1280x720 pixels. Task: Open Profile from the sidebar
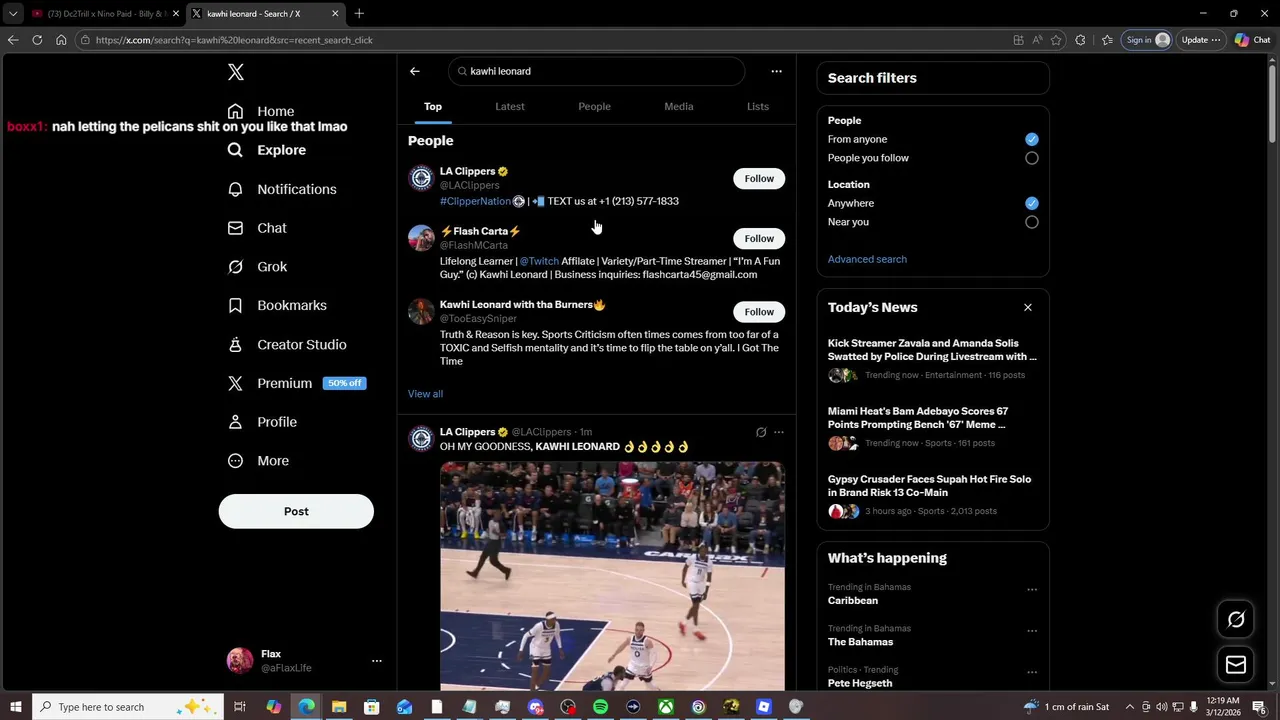coord(262,422)
